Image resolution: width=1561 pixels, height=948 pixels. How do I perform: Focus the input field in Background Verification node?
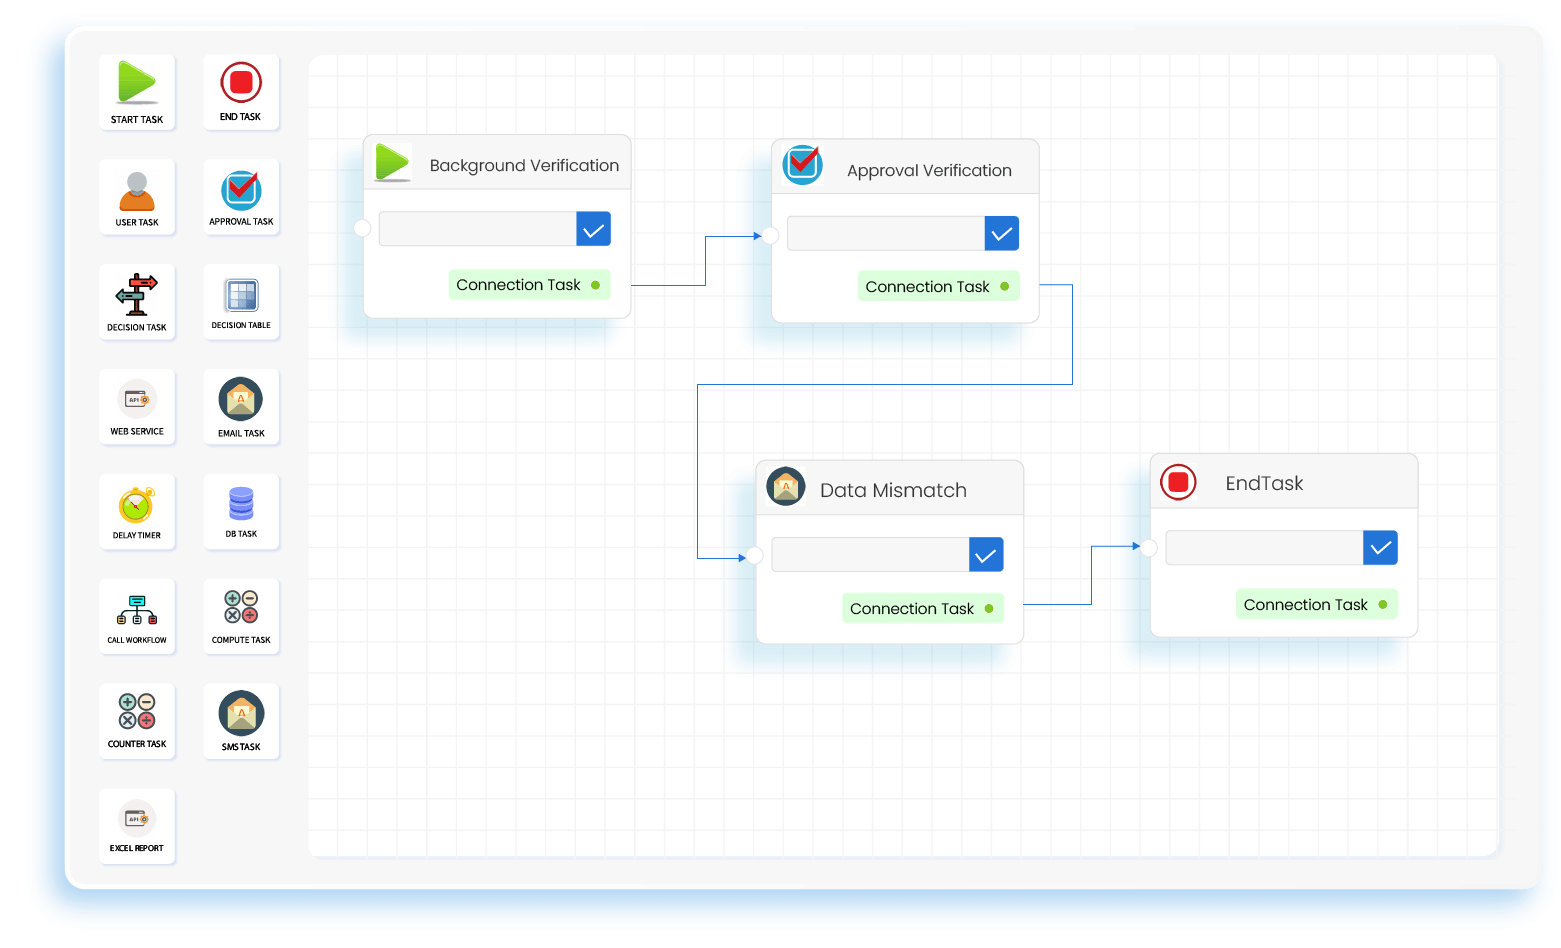[478, 229]
